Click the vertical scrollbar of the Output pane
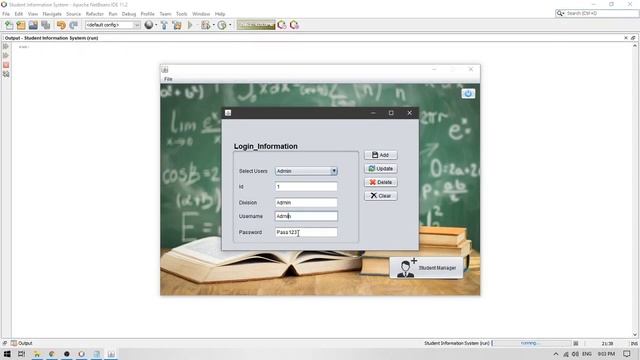The height and width of the screenshot is (360, 640). click(635, 190)
